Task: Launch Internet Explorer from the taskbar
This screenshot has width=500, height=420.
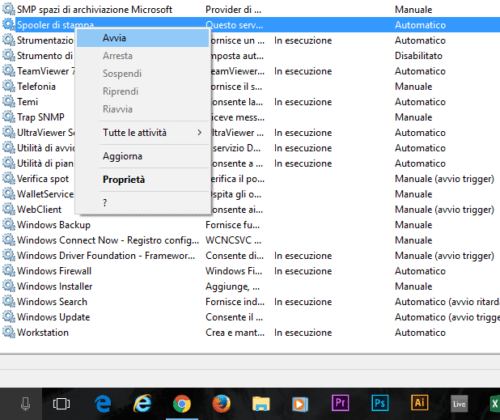Action: coord(142,404)
